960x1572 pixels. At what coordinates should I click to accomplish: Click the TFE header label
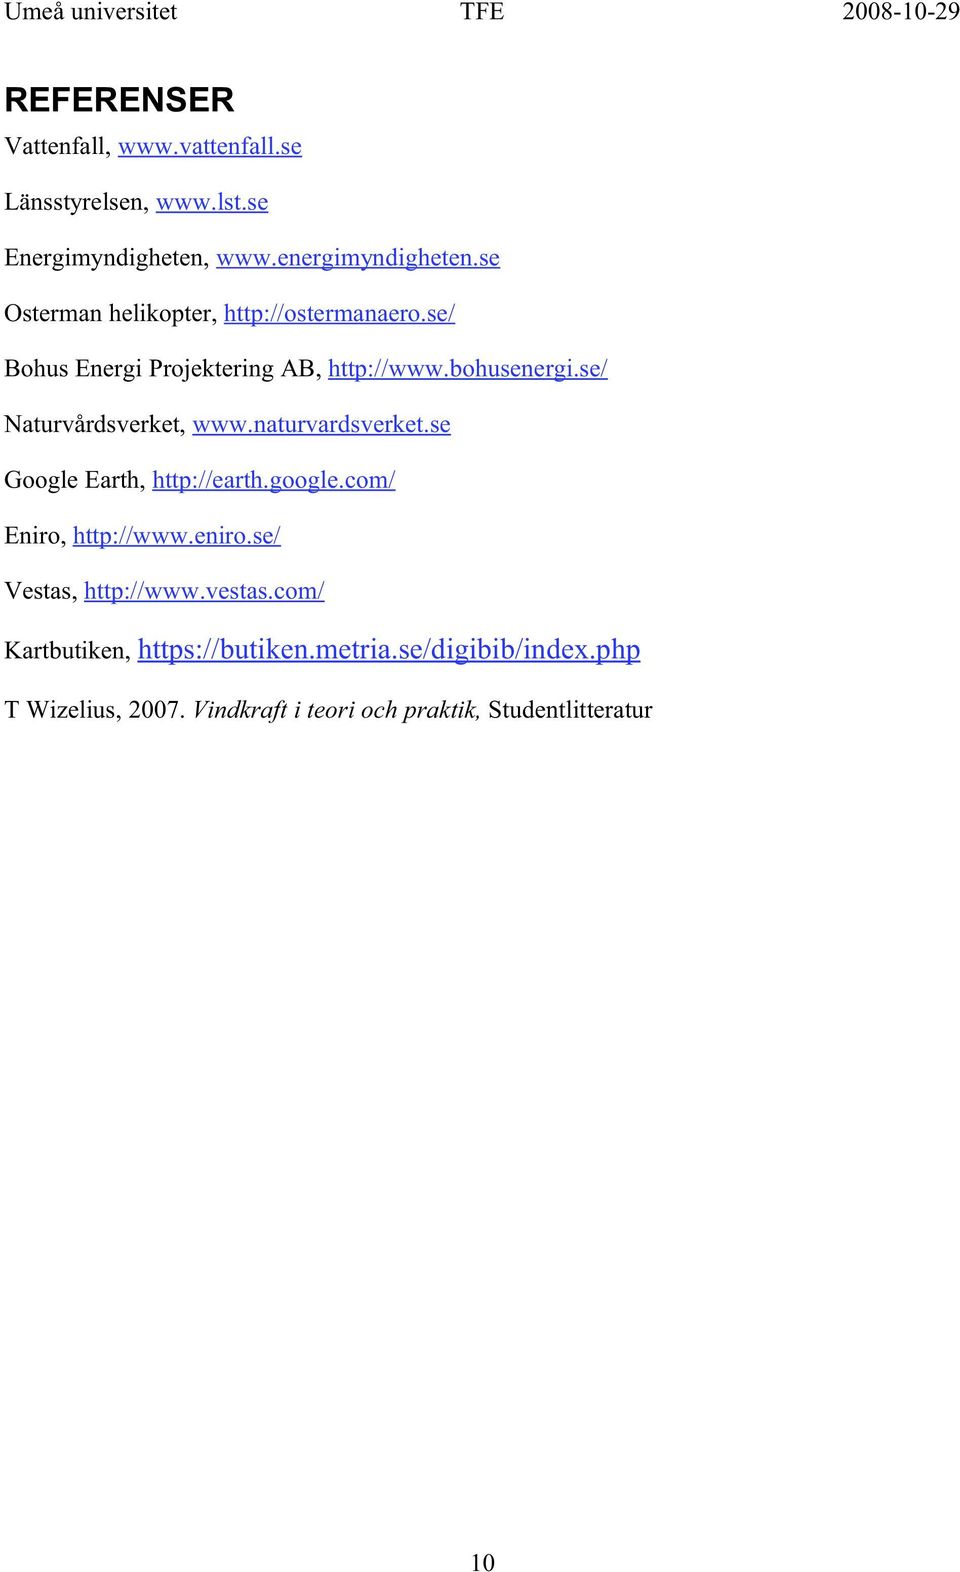pos(481,12)
